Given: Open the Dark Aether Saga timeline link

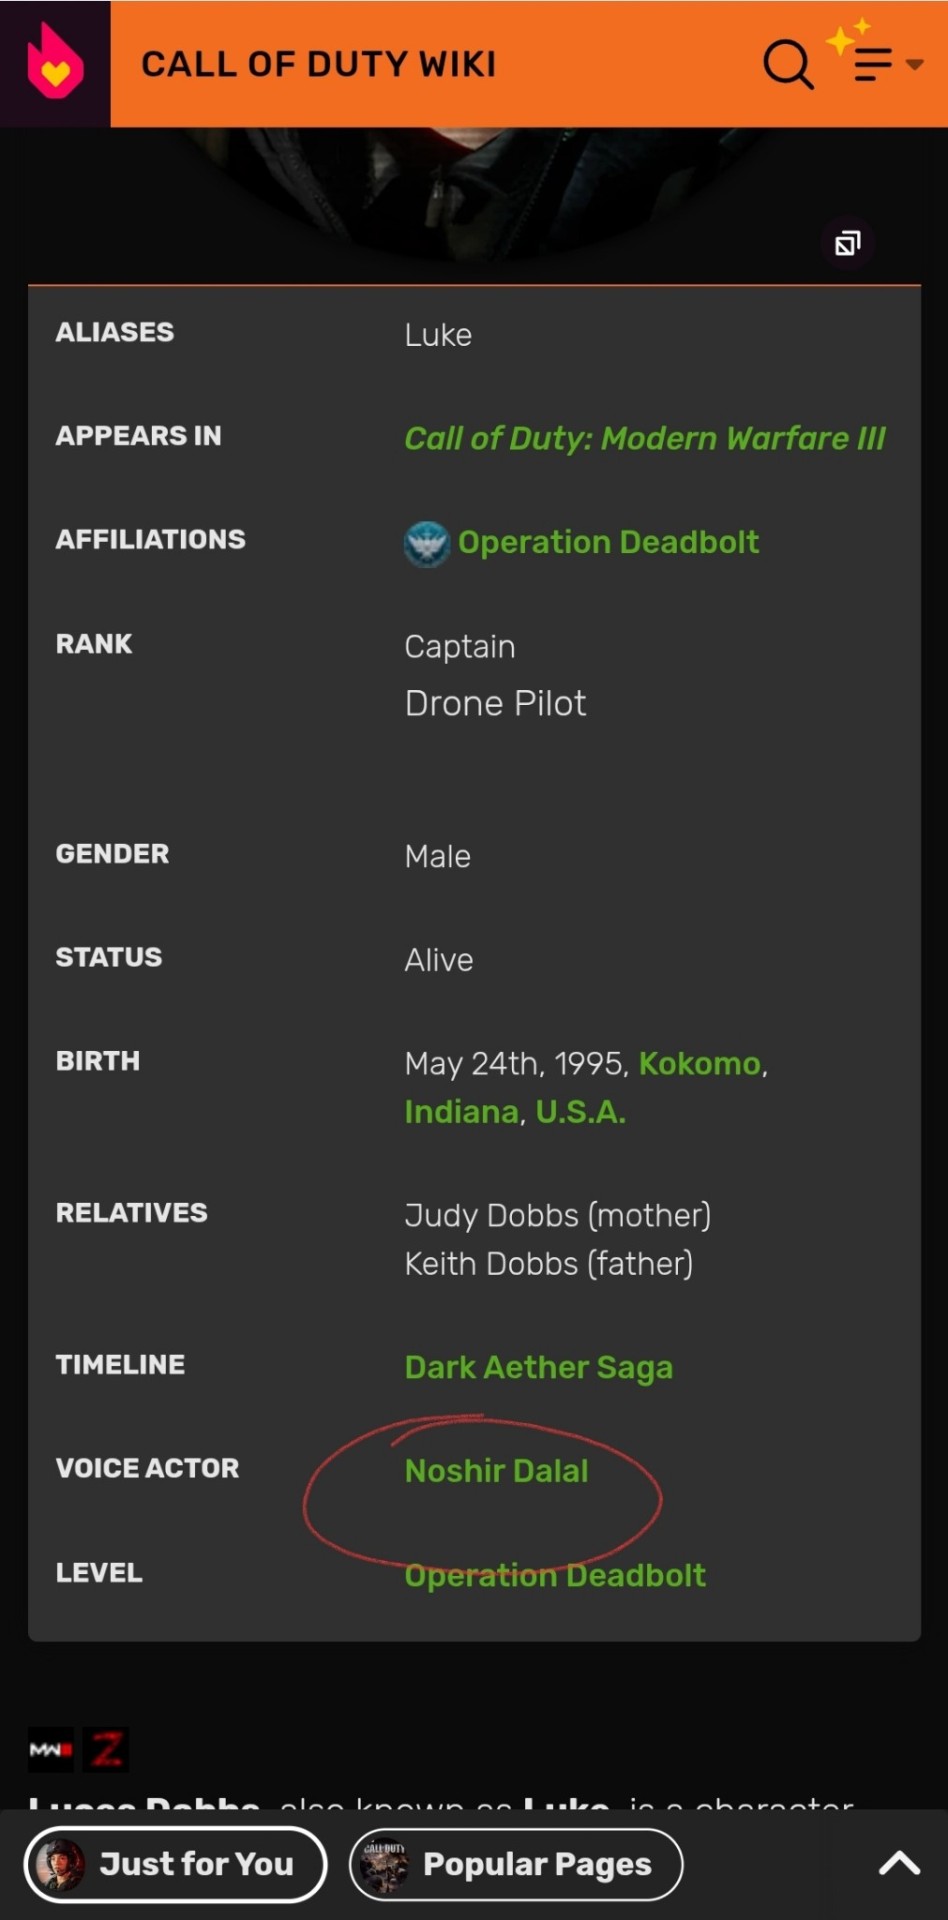Looking at the screenshot, I should click(x=539, y=1368).
